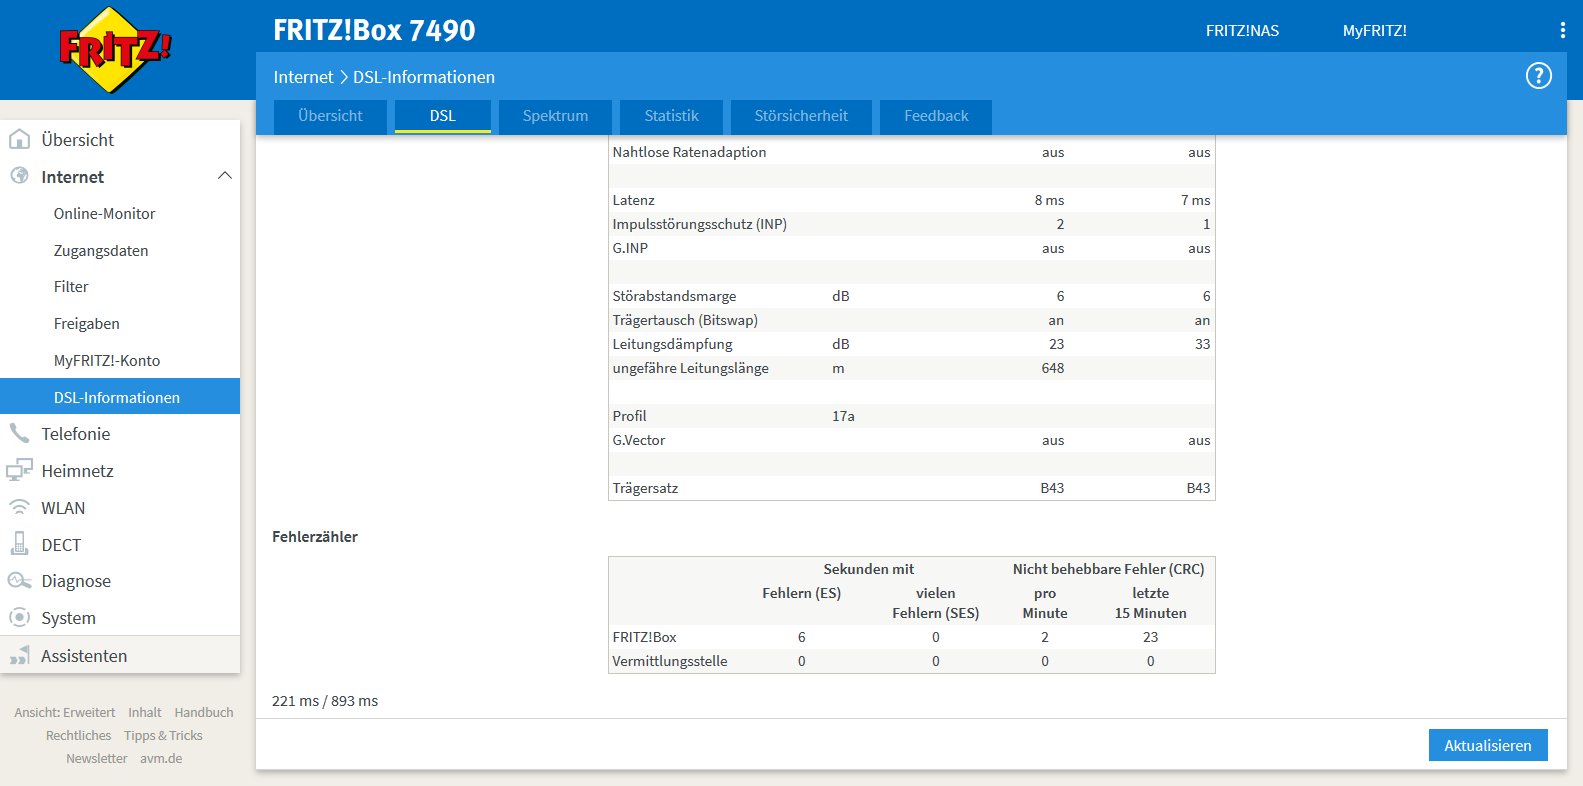Click the Inhalt footer link
1583x786 pixels.
(x=145, y=713)
